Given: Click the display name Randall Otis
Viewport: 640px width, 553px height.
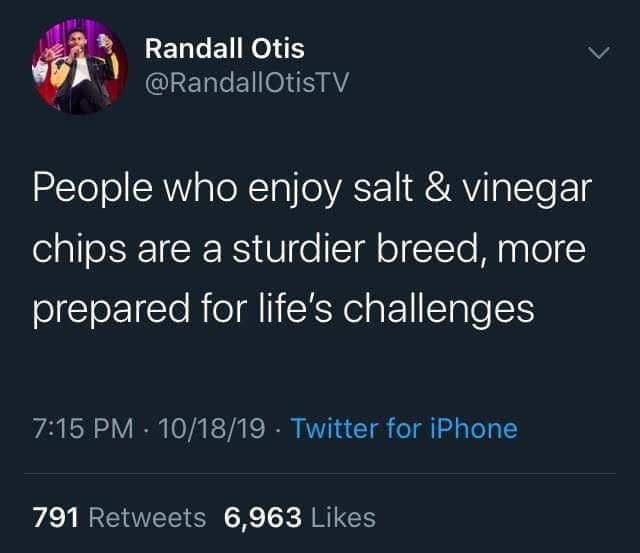Looking at the screenshot, I should [224, 47].
